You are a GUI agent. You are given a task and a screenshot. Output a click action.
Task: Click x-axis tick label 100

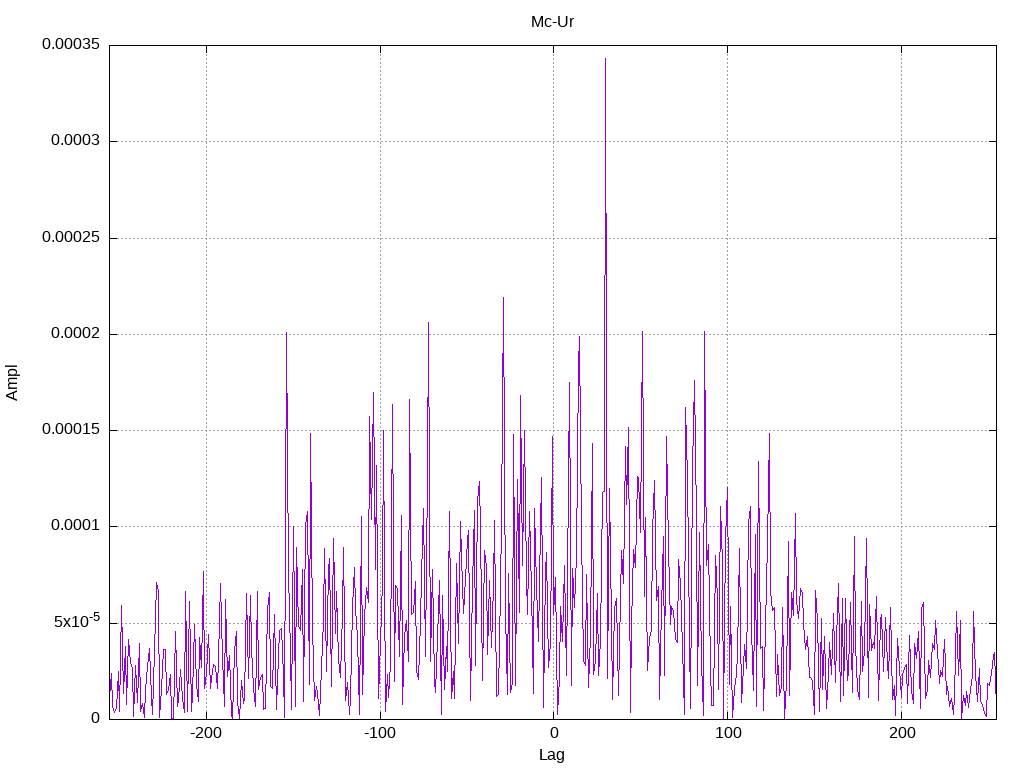(x=728, y=733)
